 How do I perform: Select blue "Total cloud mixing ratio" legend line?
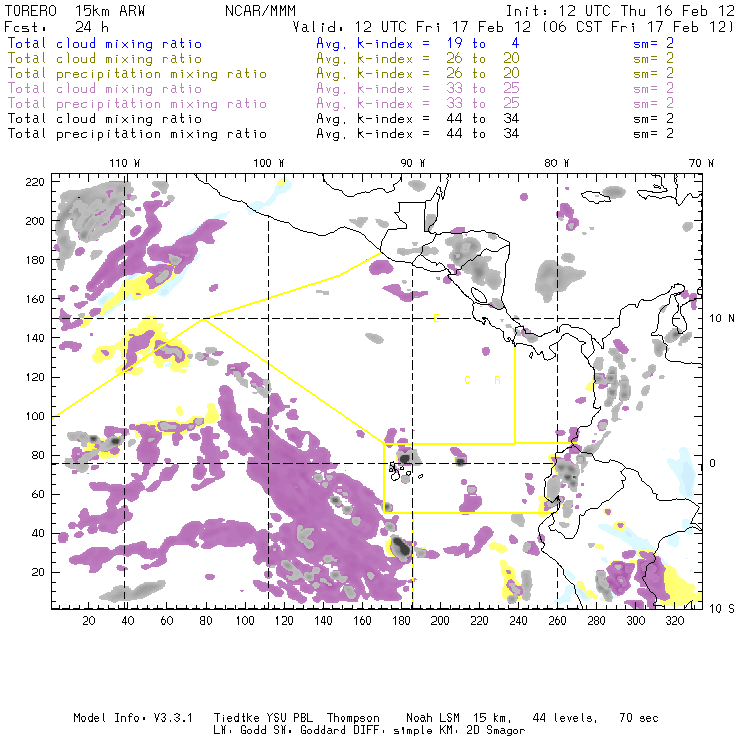105,43
